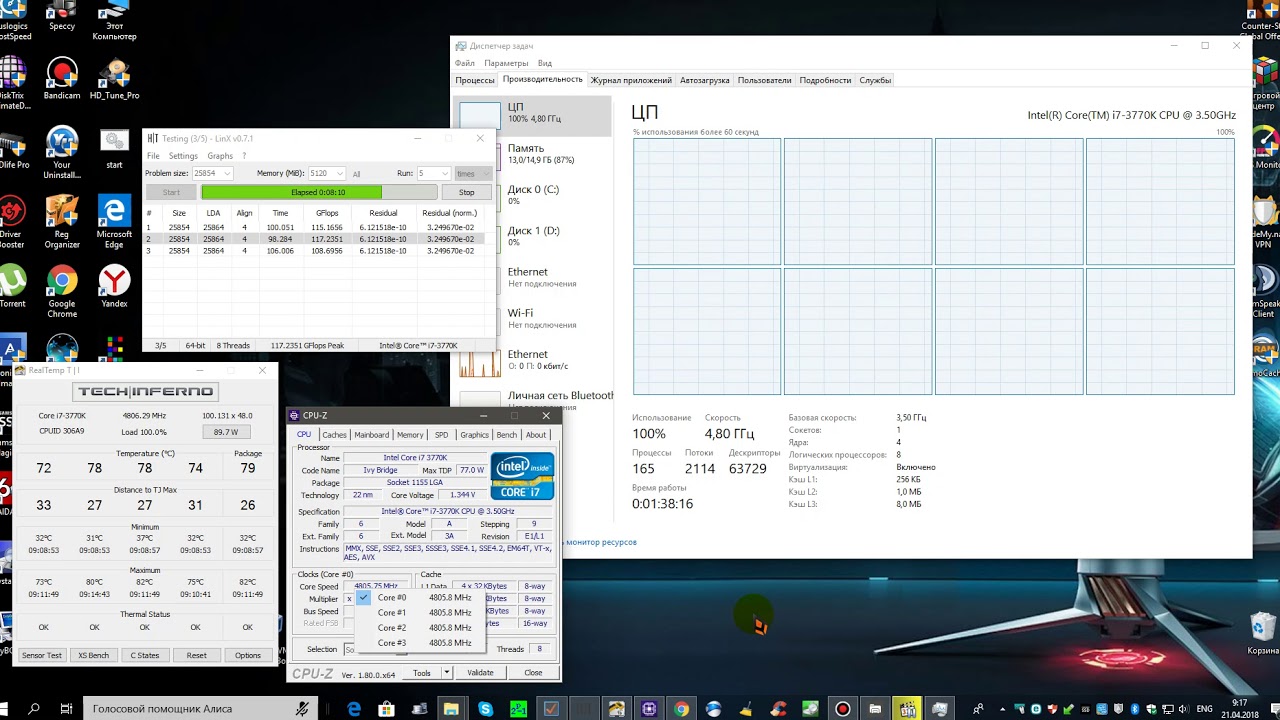Open Task View on the taskbar
Viewport: 1280px width, 720px height.
[x=66, y=709]
